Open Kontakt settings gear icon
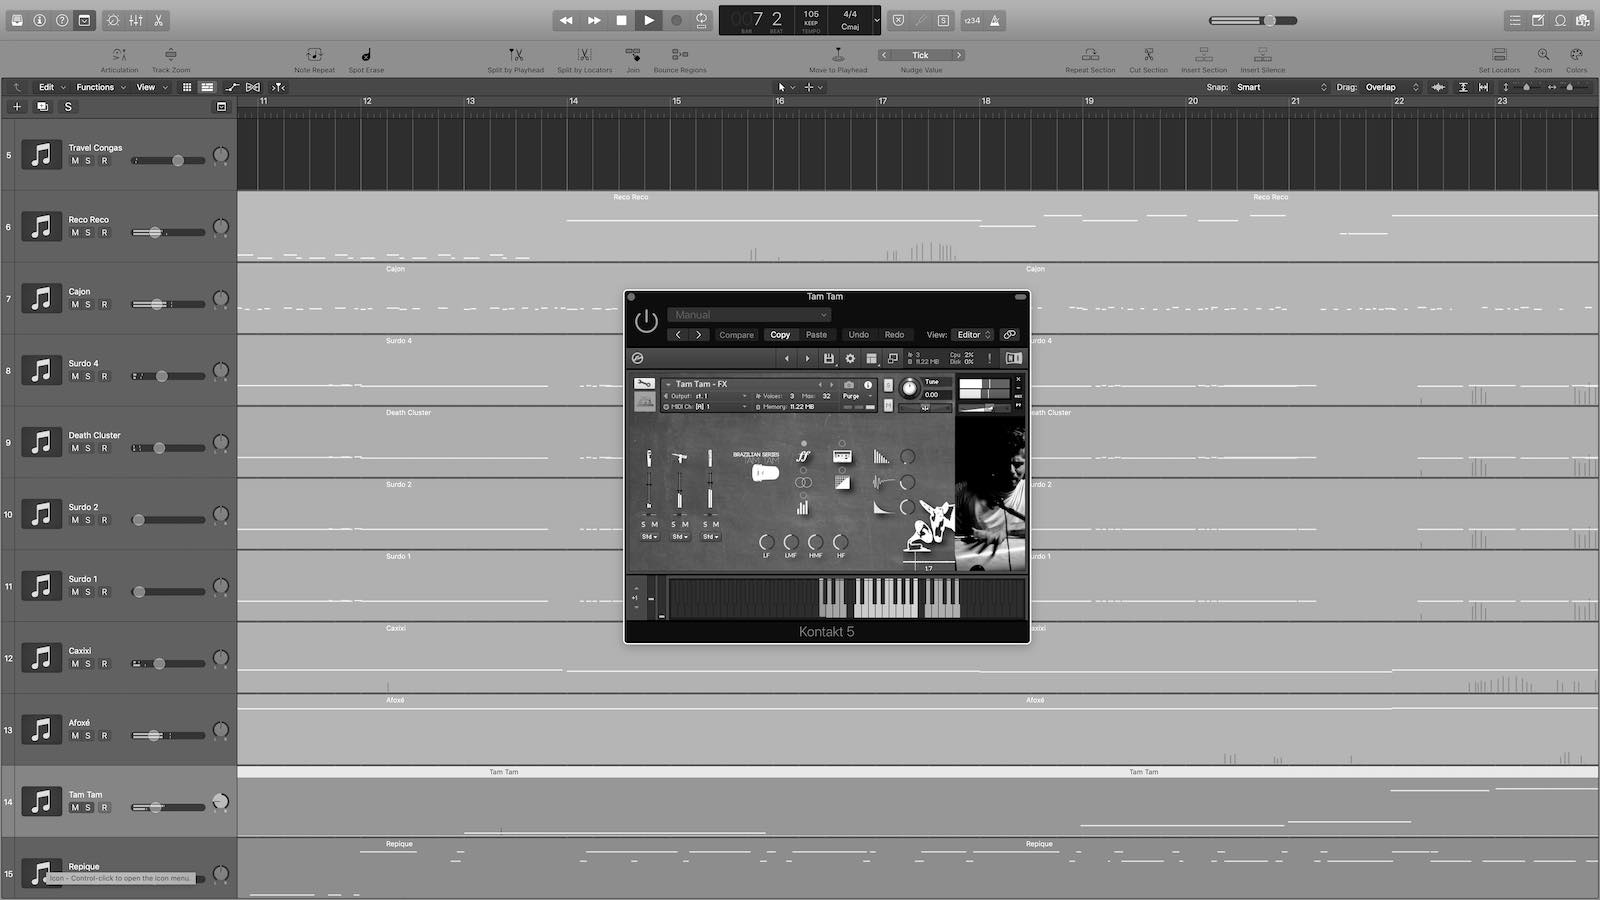The height and width of the screenshot is (900, 1600). [850, 358]
